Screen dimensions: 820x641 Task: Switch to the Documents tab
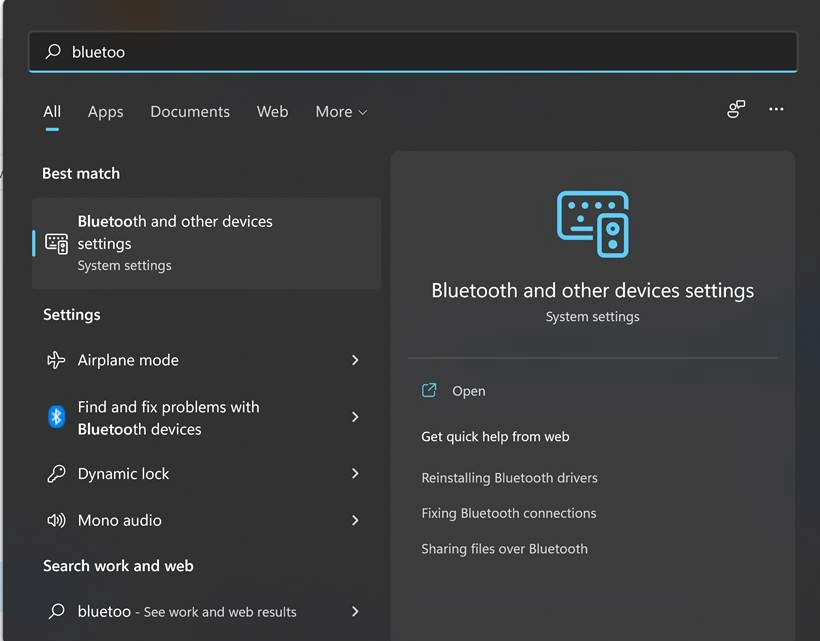coord(190,111)
